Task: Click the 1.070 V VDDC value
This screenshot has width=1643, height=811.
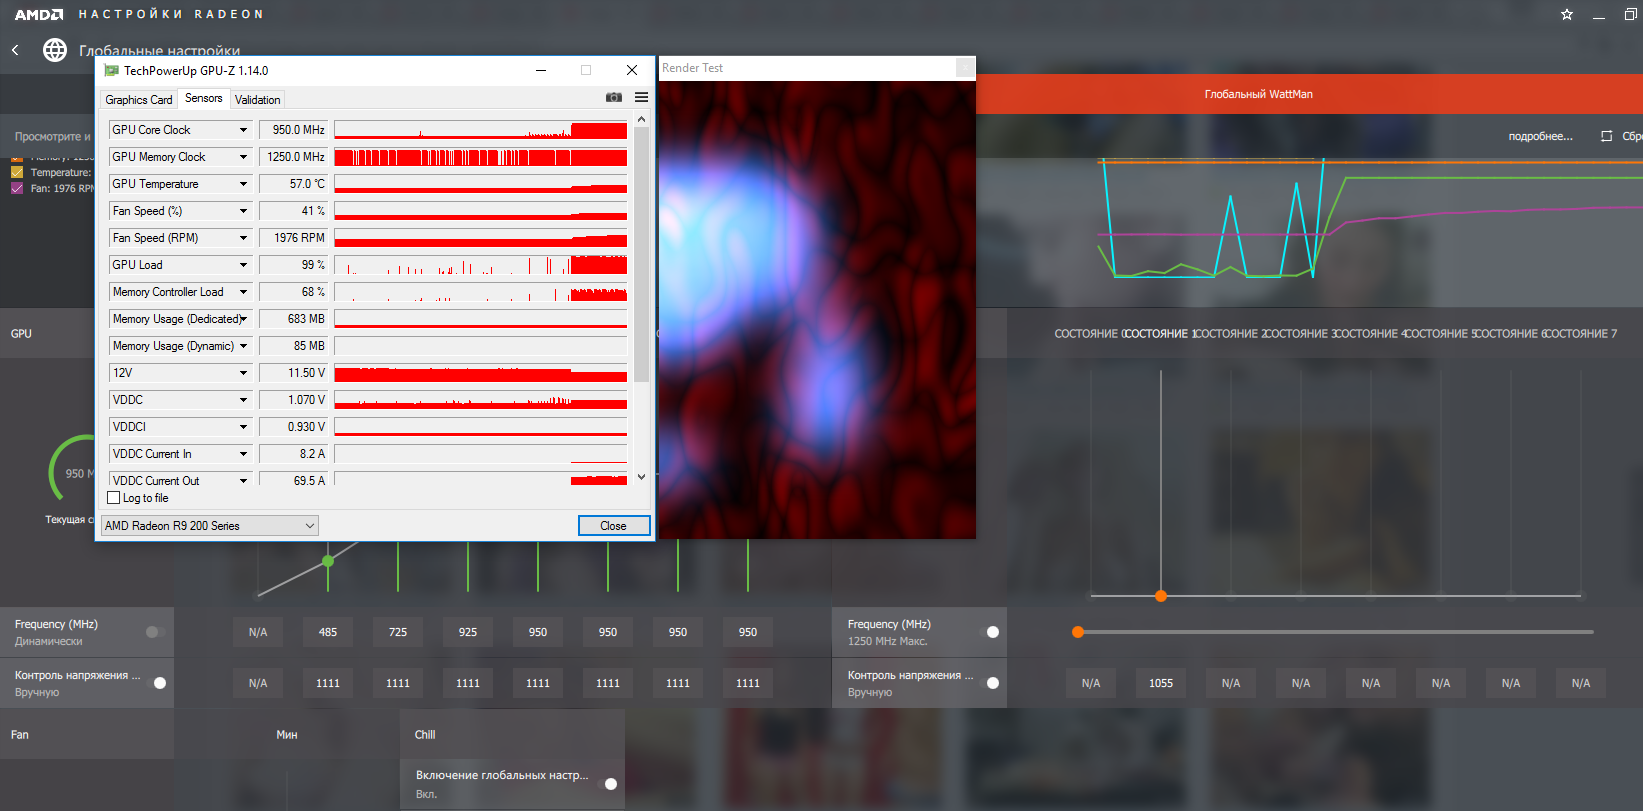Action: 294,400
